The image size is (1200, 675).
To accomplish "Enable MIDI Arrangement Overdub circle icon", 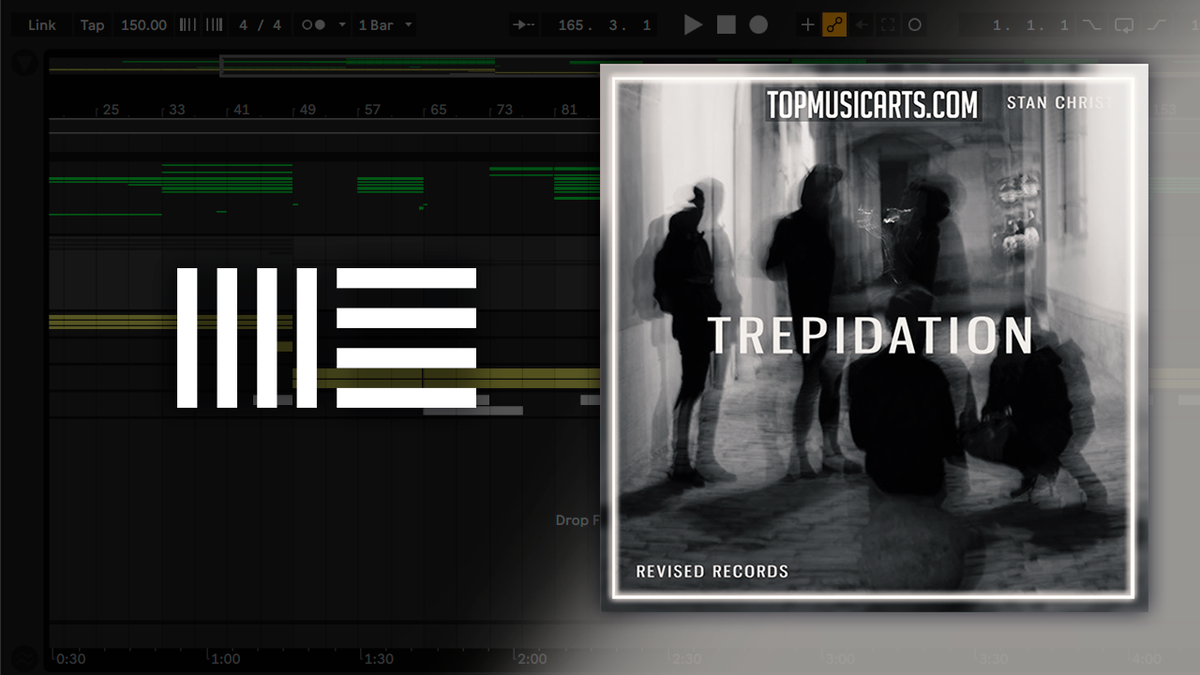I will tap(916, 24).
